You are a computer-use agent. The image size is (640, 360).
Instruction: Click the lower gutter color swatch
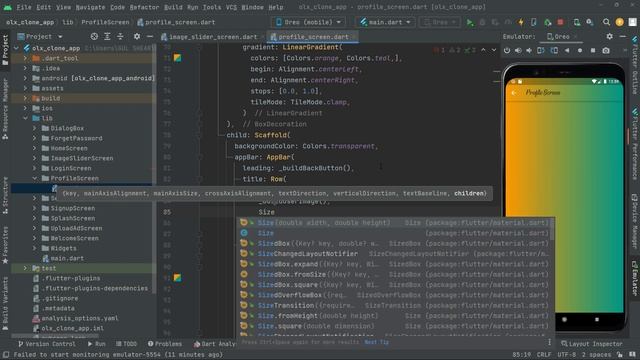[177, 278]
